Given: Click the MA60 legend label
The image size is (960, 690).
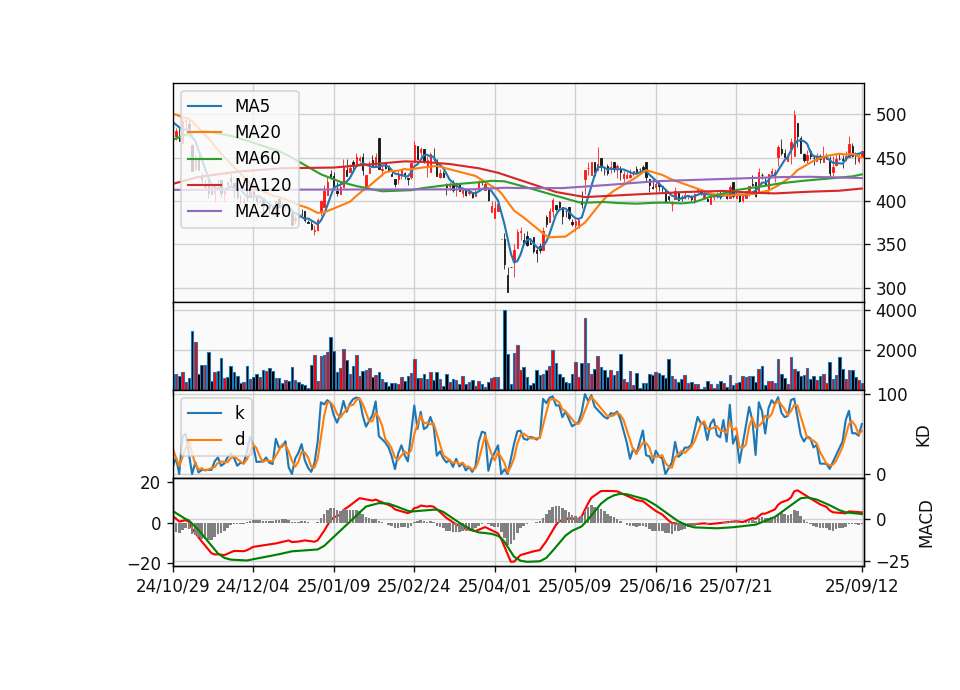Looking at the screenshot, I should (257, 159).
